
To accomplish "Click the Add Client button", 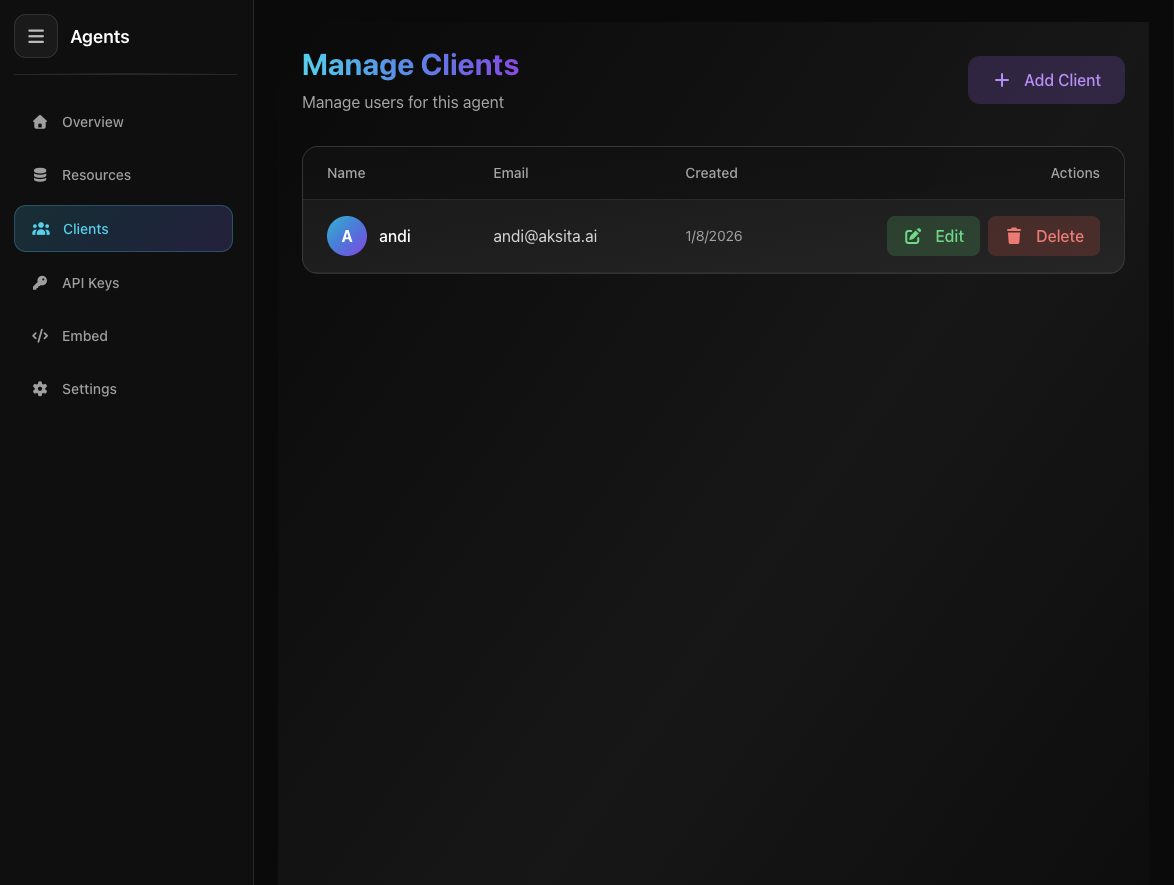I will pos(1046,80).
